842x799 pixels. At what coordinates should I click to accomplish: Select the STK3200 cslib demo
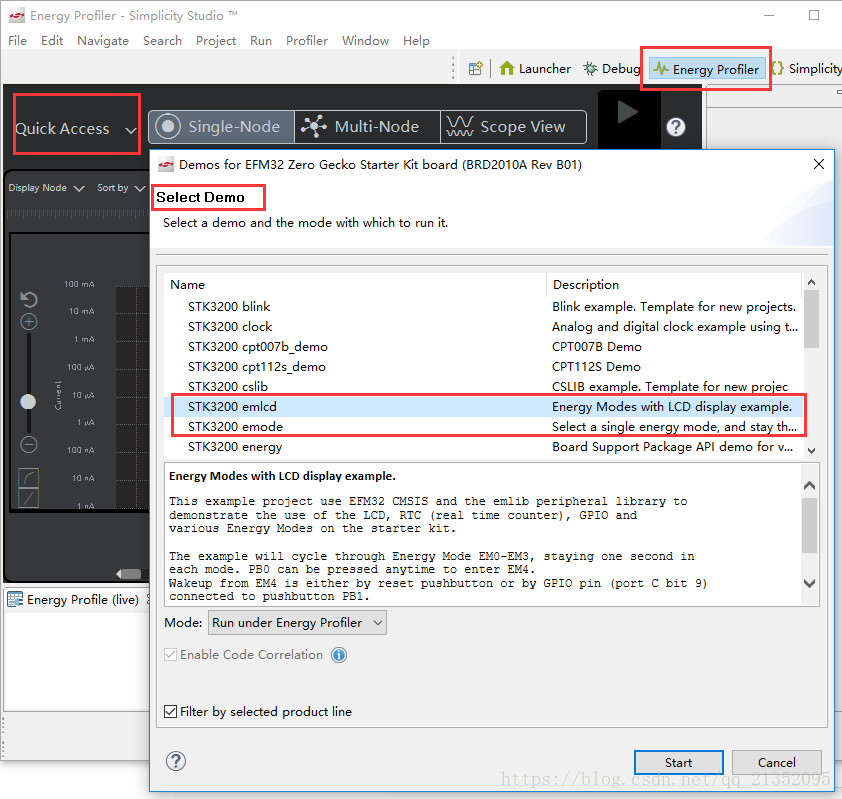483,387
